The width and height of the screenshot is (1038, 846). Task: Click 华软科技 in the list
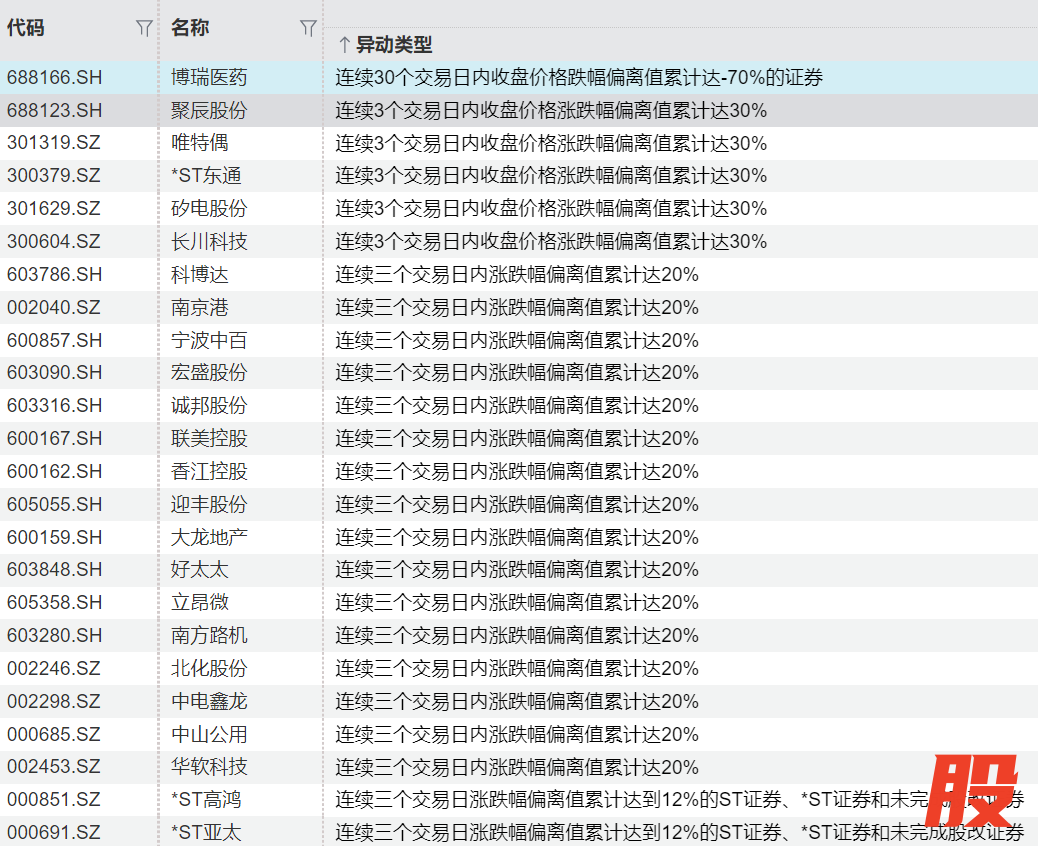click(x=209, y=767)
